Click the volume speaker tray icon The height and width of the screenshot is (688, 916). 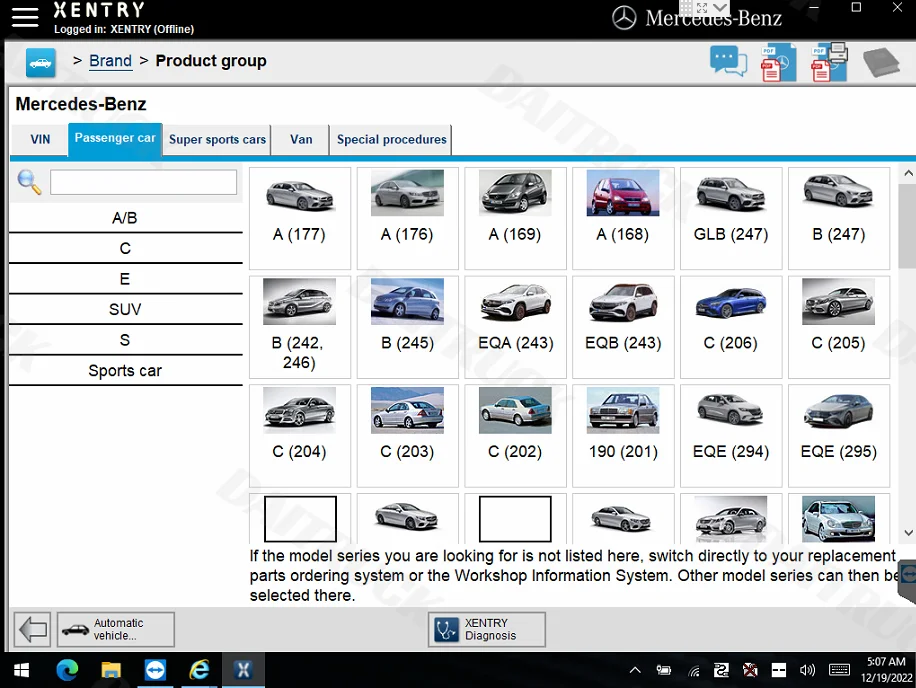click(x=807, y=670)
